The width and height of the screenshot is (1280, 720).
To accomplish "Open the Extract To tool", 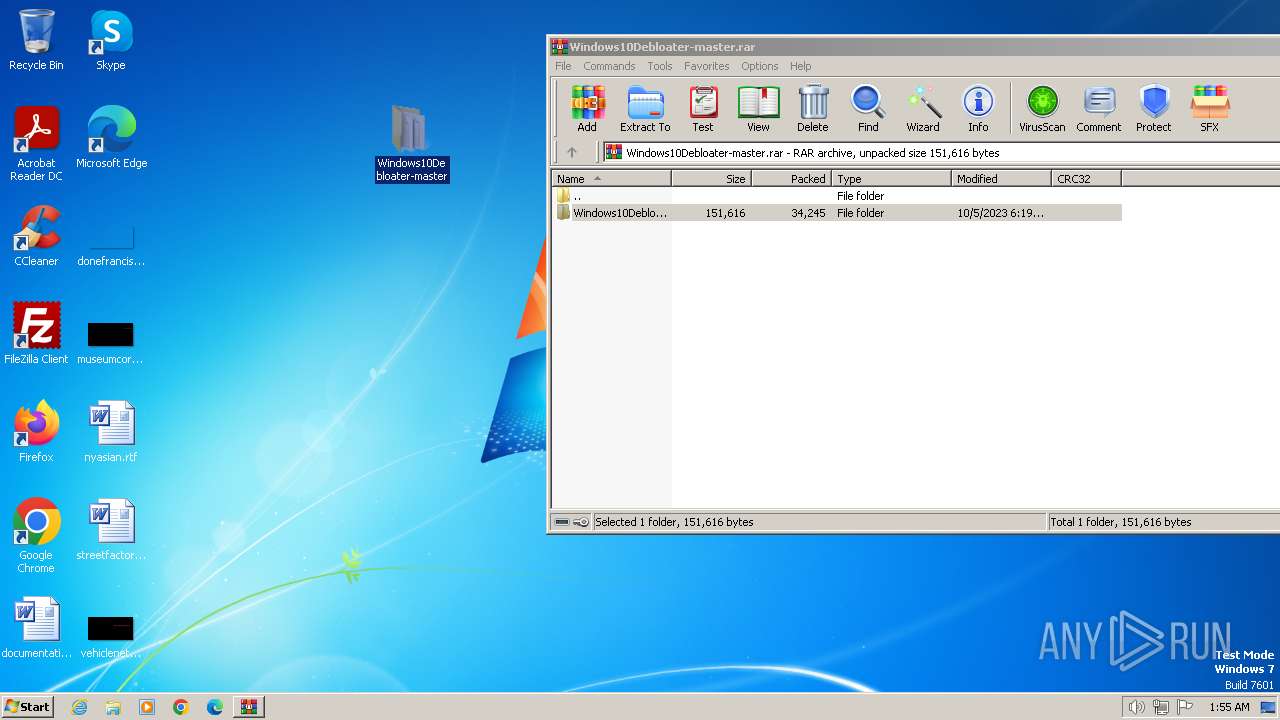I will click(645, 108).
